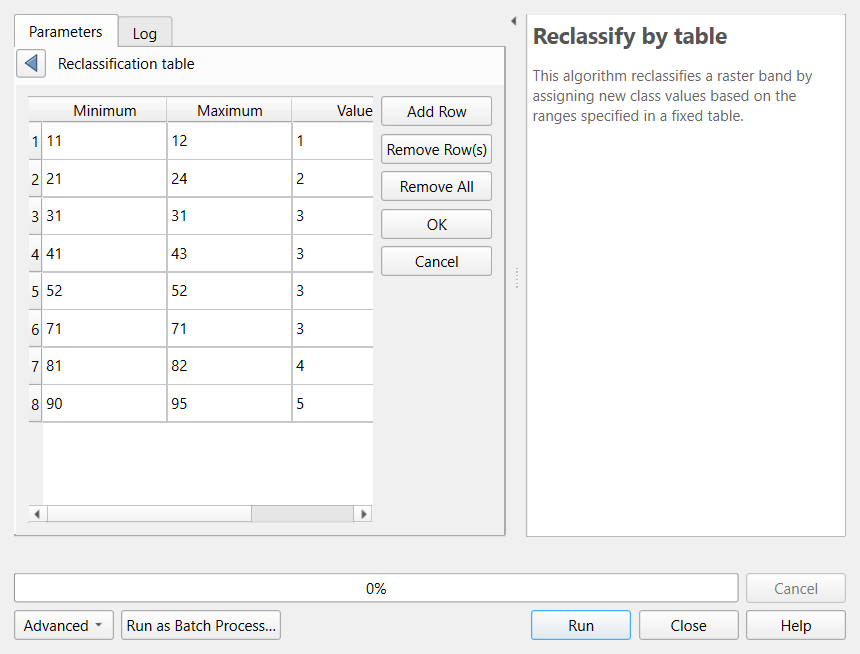The height and width of the screenshot is (654, 860).
Task: Click the Value cell containing 2
Action: tap(333, 179)
